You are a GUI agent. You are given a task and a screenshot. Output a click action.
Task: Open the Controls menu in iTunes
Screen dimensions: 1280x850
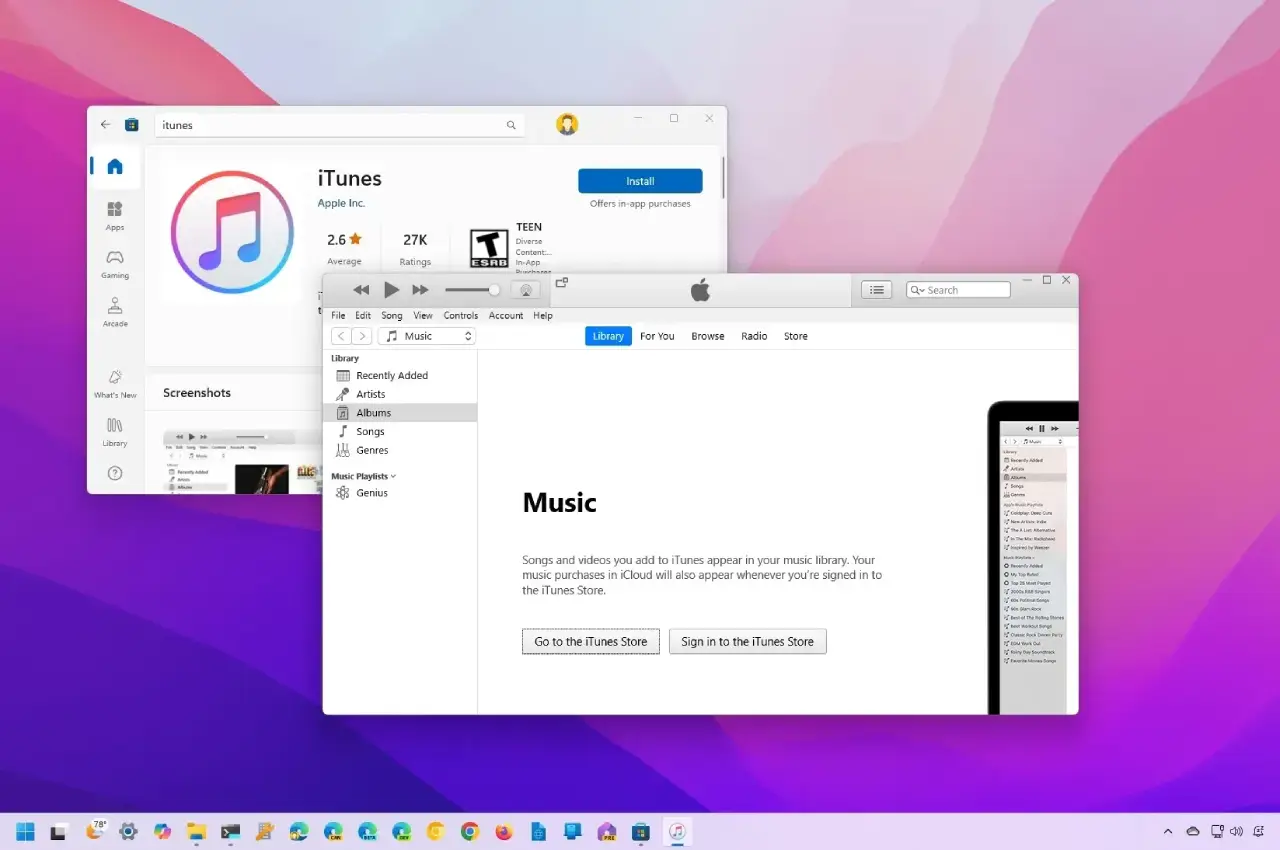pyautogui.click(x=461, y=315)
